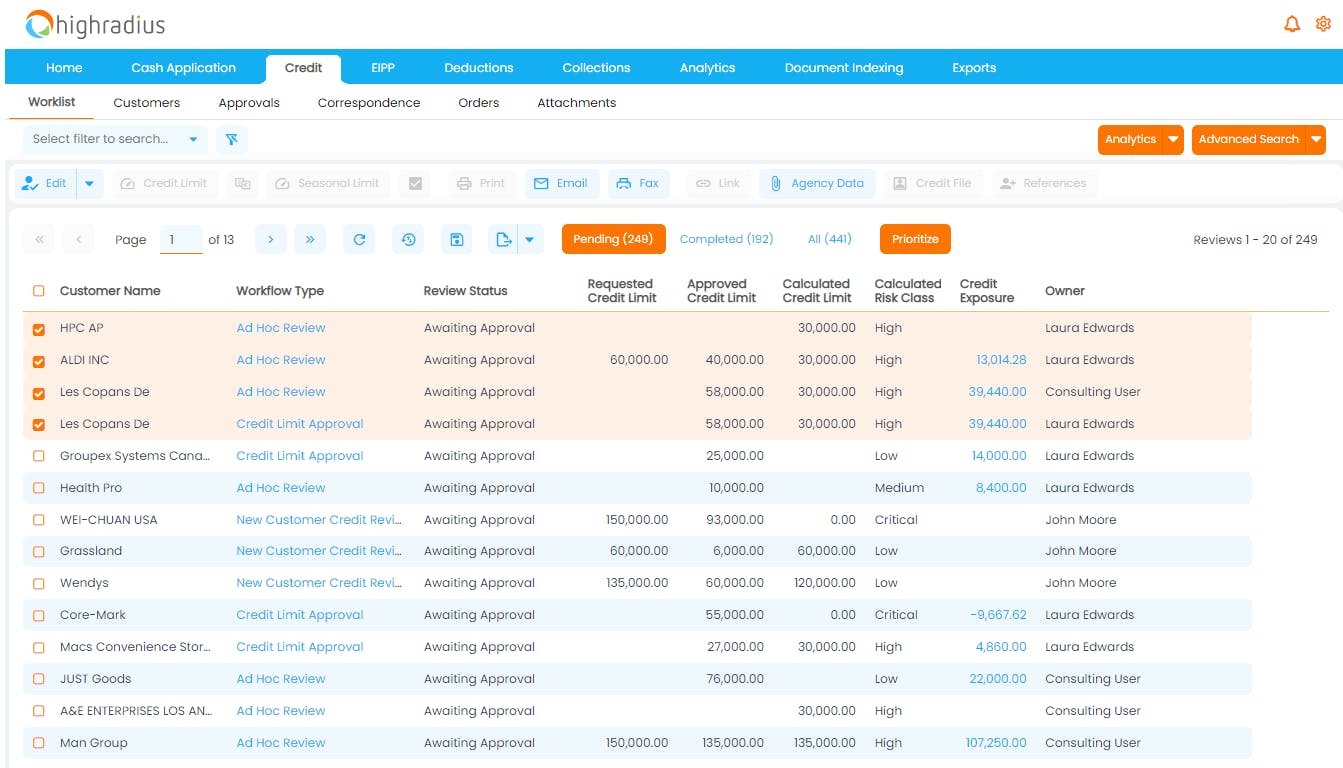Check the Man Group row checkbox
1343x768 pixels.
[x=39, y=743]
